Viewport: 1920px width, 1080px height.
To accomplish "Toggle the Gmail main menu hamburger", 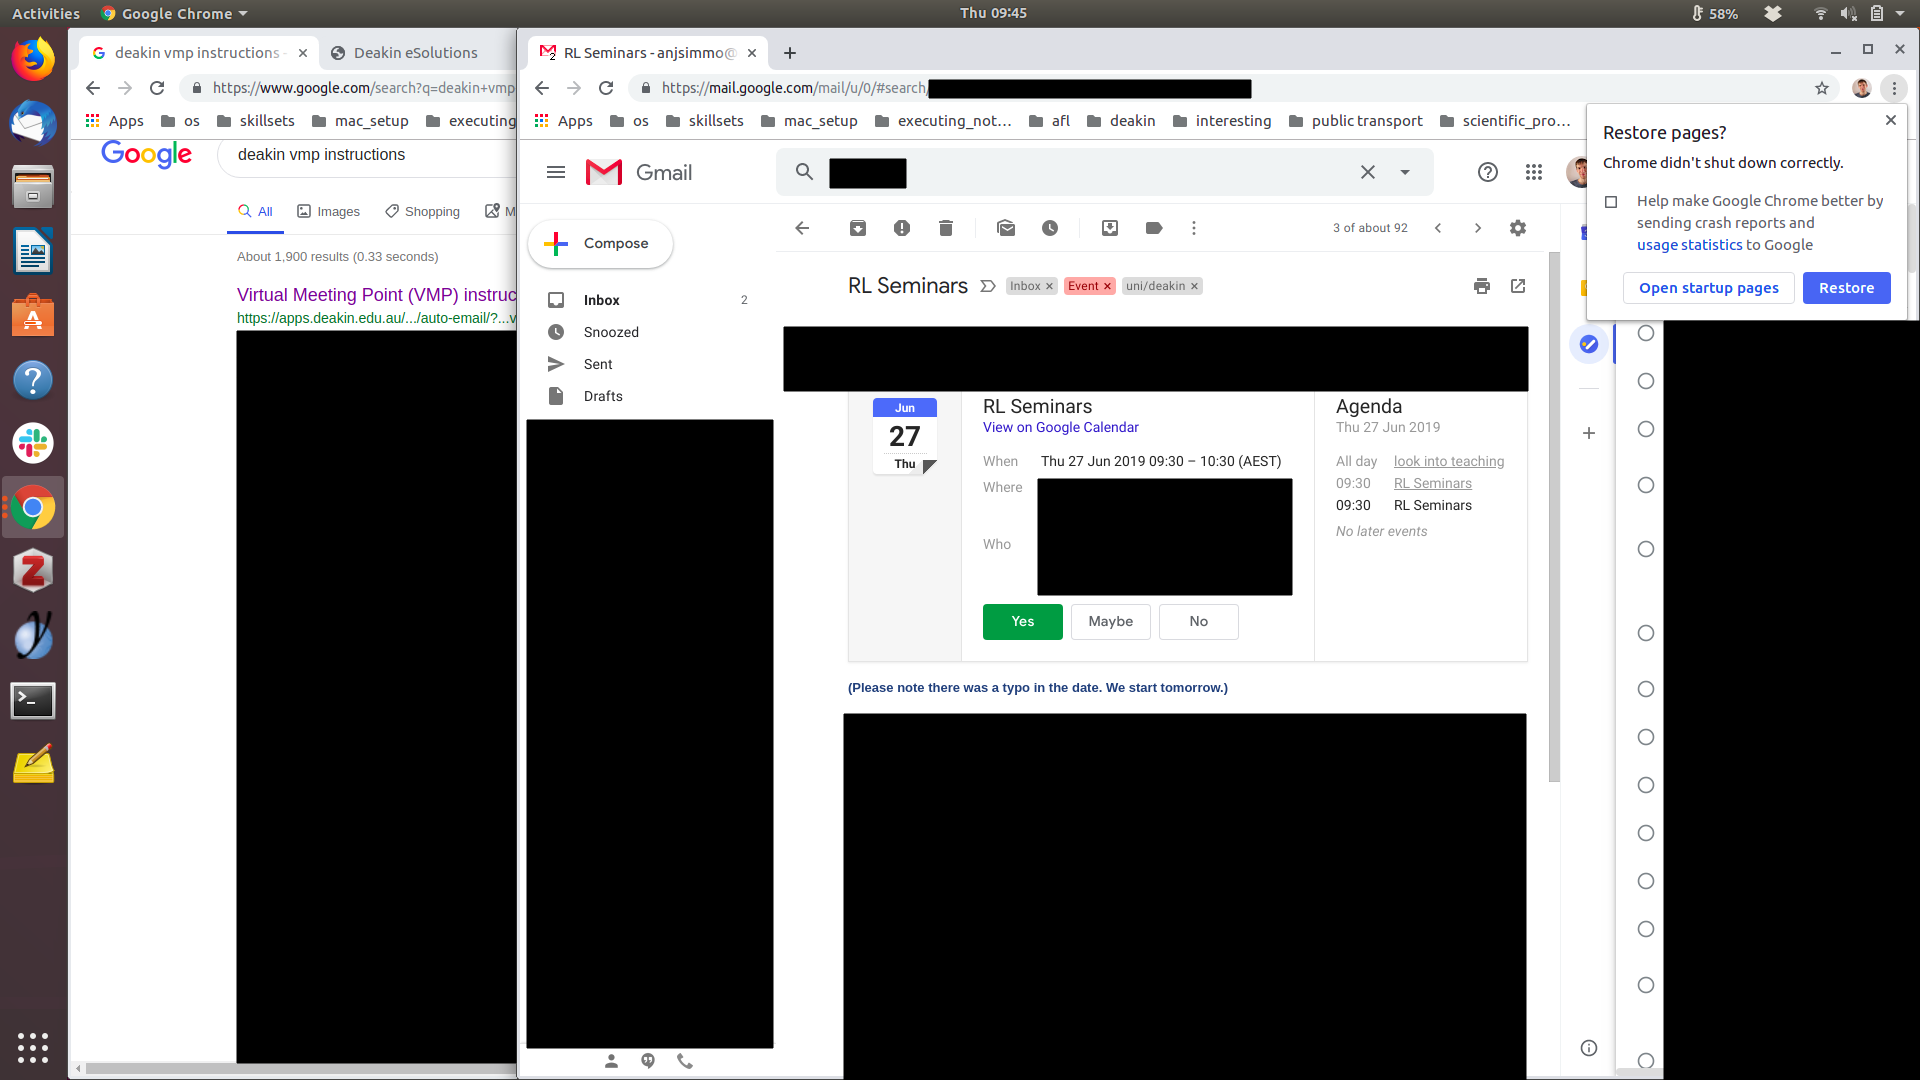I will coord(556,172).
